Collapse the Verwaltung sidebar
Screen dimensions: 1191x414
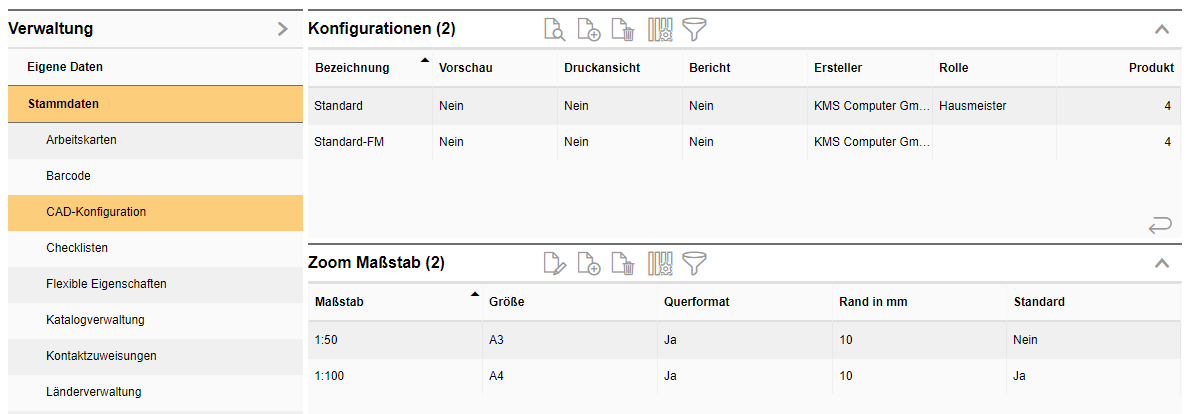283,29
